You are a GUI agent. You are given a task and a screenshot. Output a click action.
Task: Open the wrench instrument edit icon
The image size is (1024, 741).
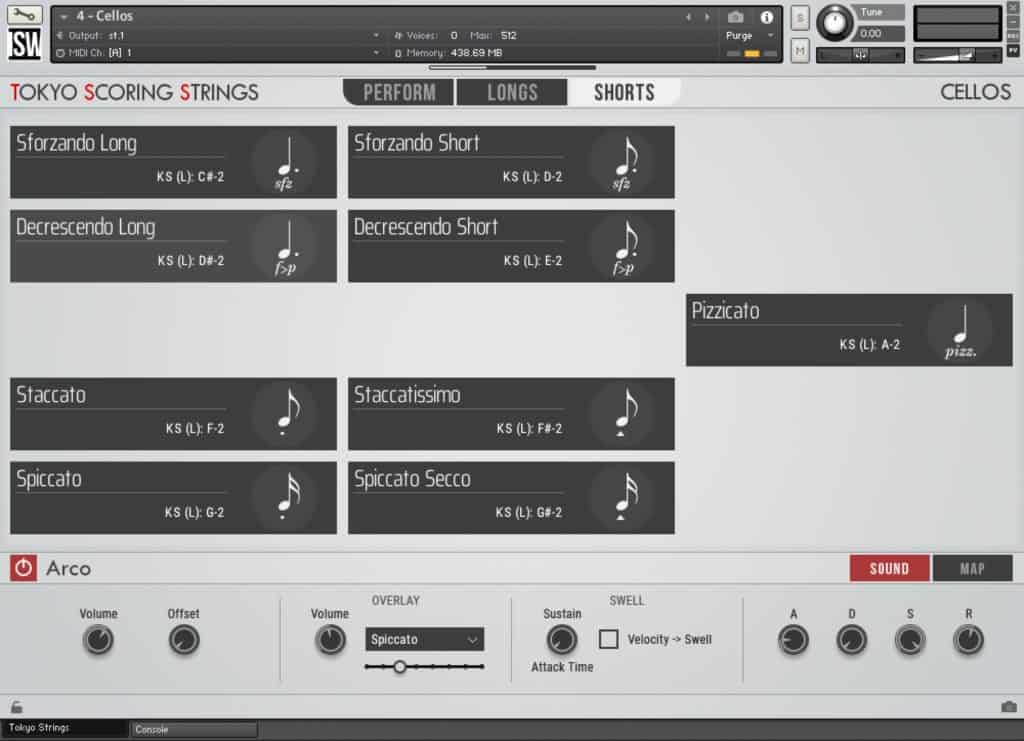point(24,14)
